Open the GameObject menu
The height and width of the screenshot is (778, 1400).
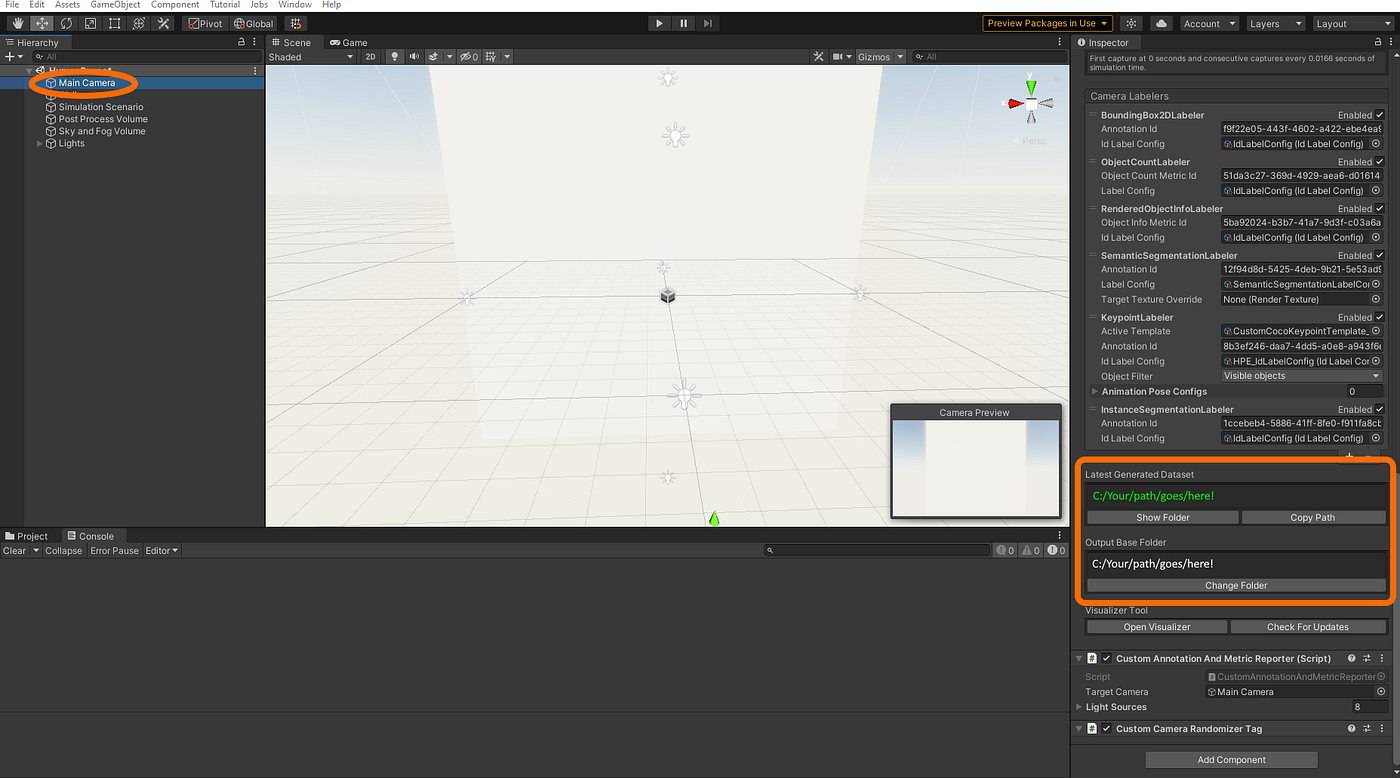click(115, 5)
